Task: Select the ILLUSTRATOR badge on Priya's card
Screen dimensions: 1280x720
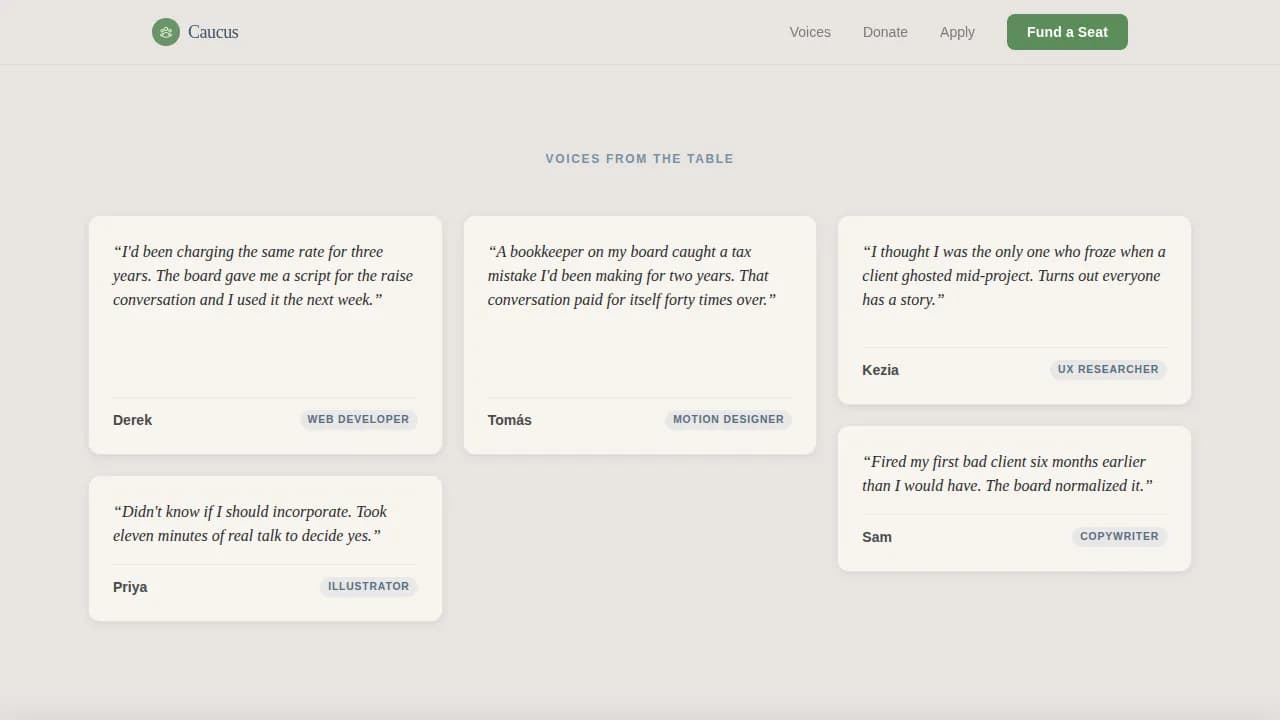Action: tap(368, 586)
